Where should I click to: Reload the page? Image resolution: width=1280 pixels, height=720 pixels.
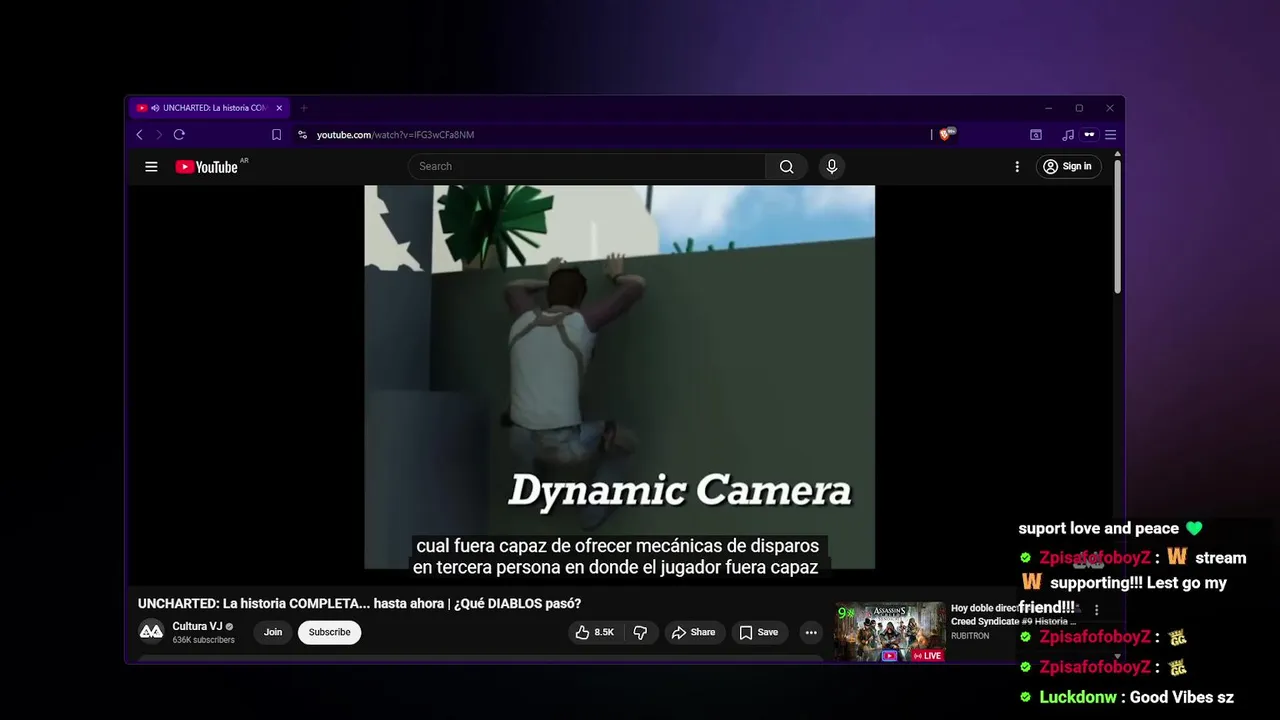pyautogui.click(x=179, y=135)
